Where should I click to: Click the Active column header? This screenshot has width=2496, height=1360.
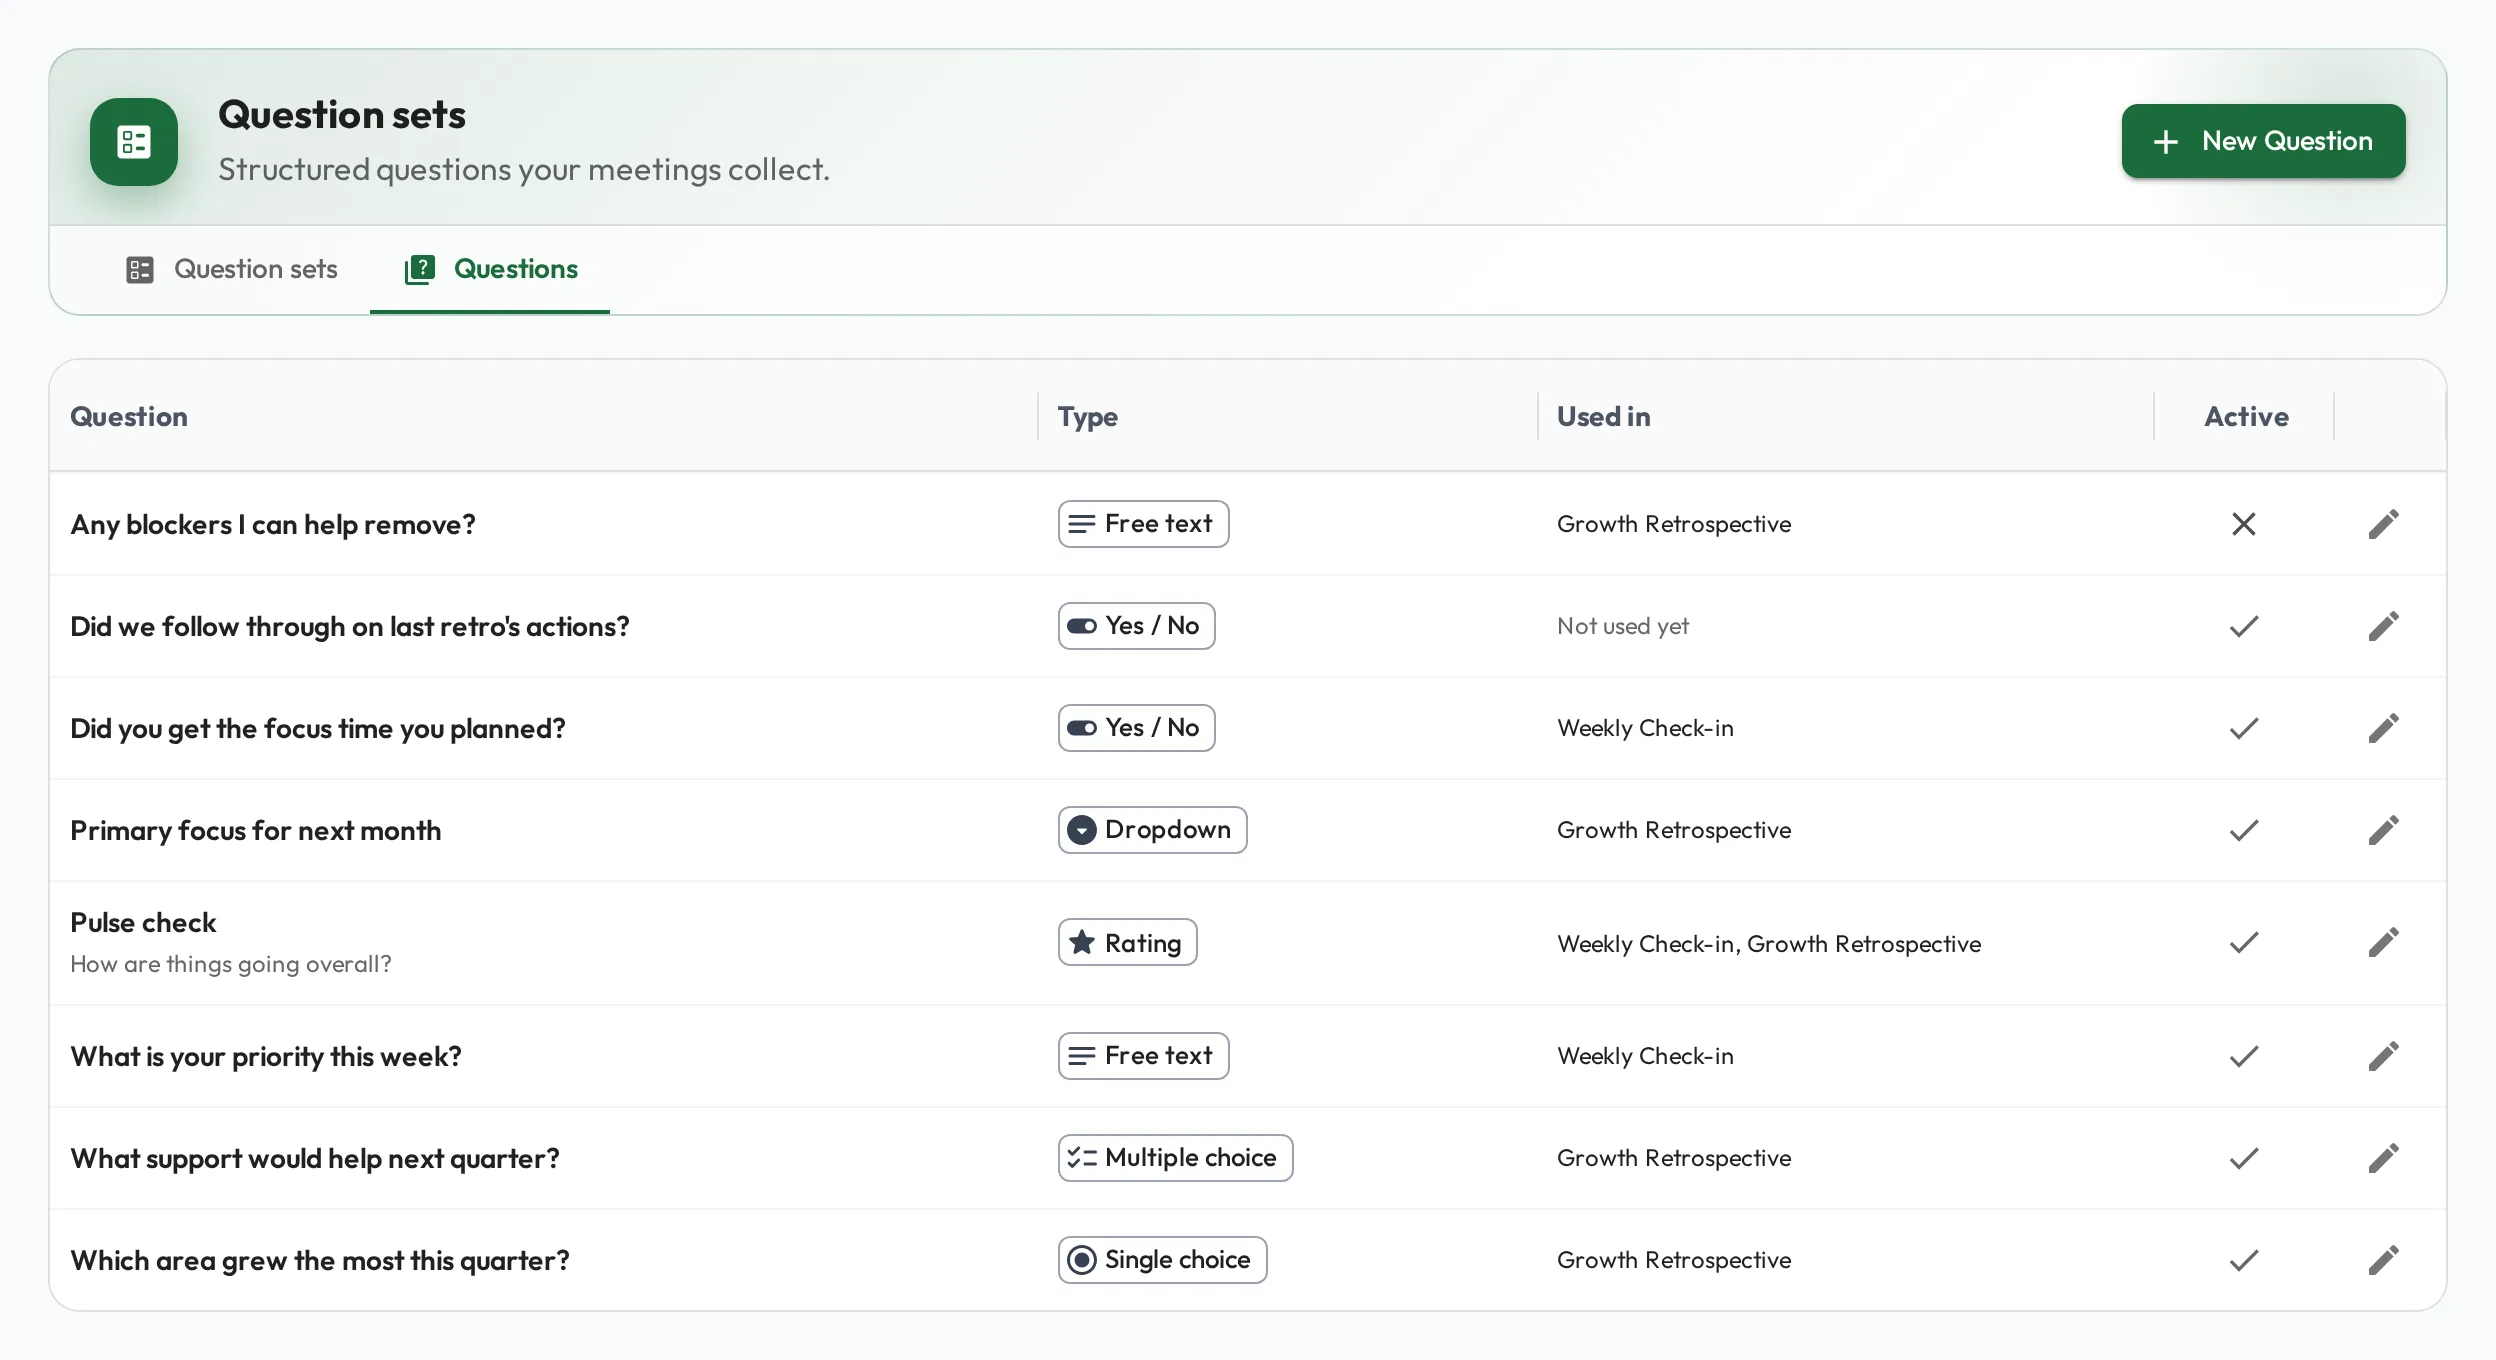click(2246, 416)
